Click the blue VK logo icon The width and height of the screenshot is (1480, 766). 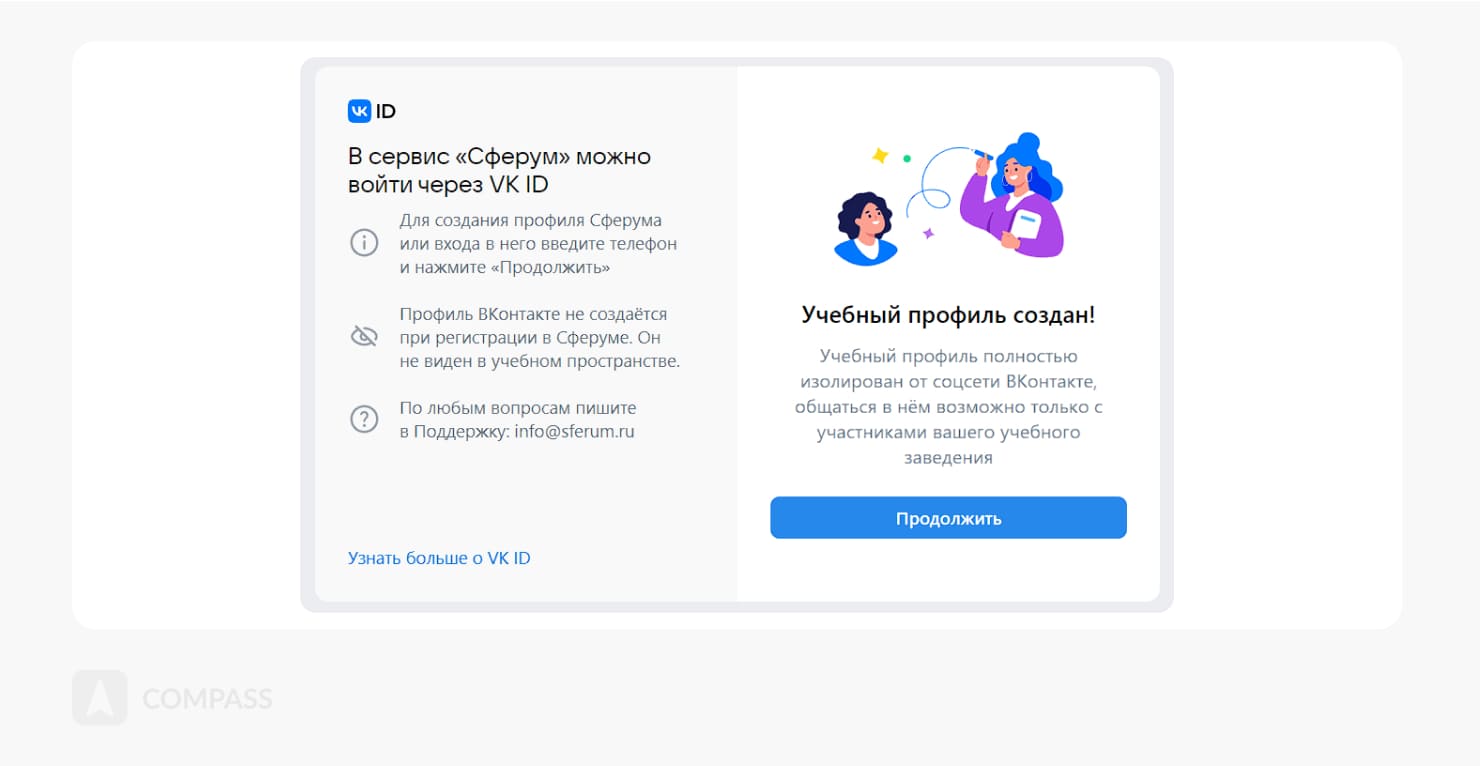pos(359,111)
